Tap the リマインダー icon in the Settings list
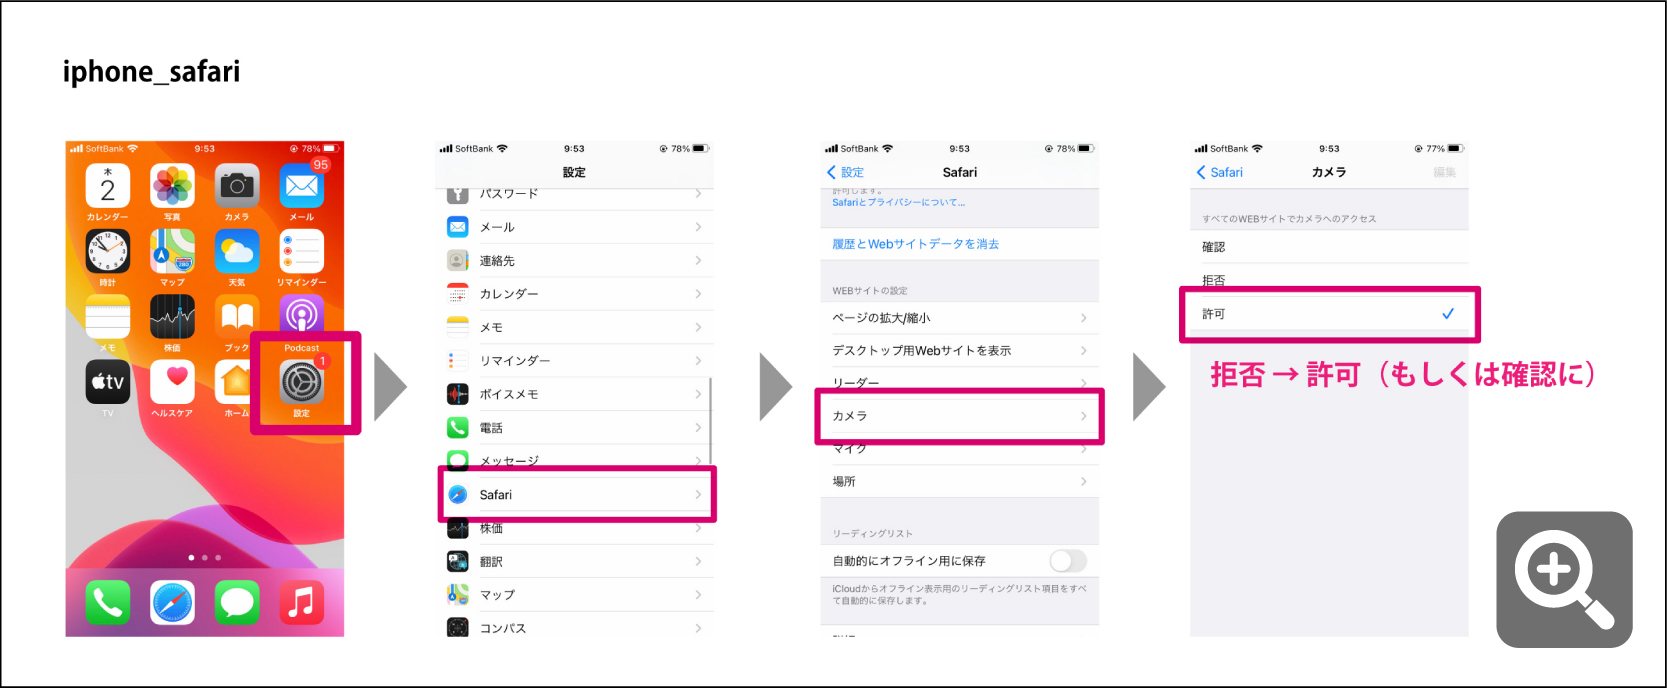This screenshot has width=1667, height=688. [457, 360]
